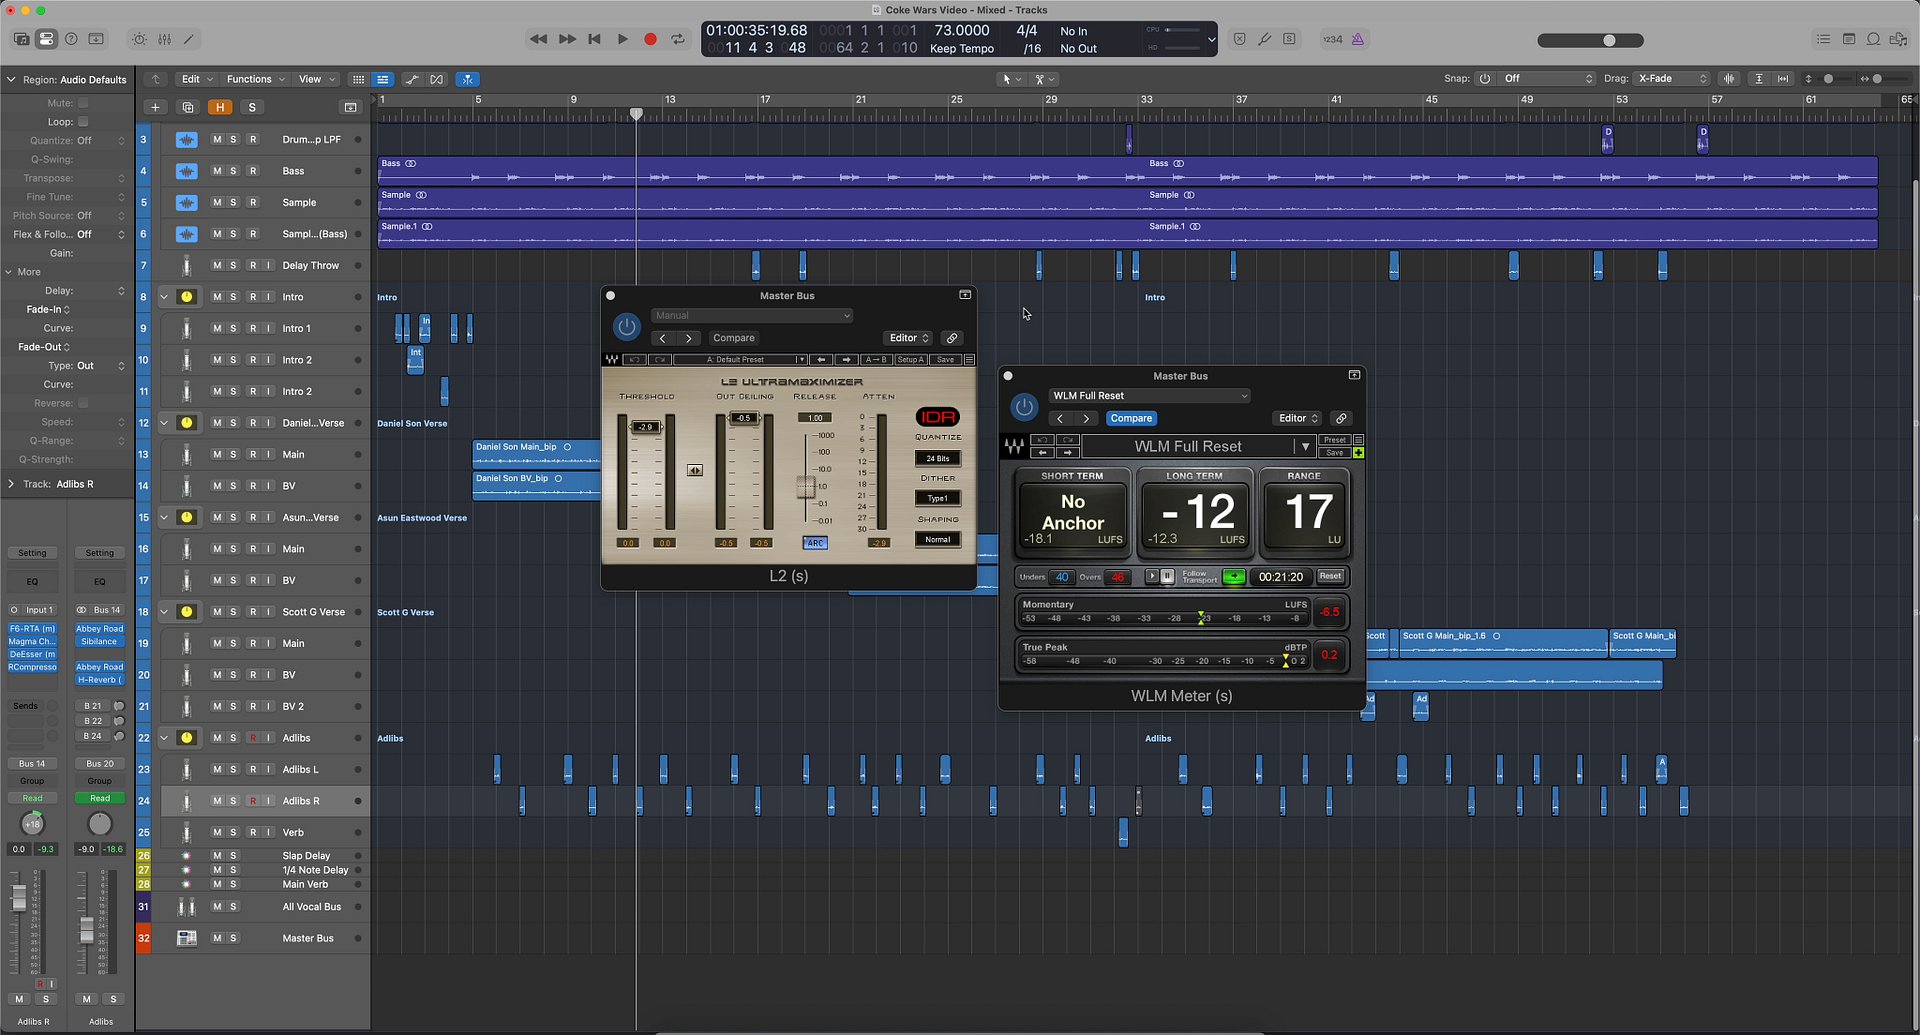
Task: Open the Media Browser icon
Action: tap(1898, 39)
